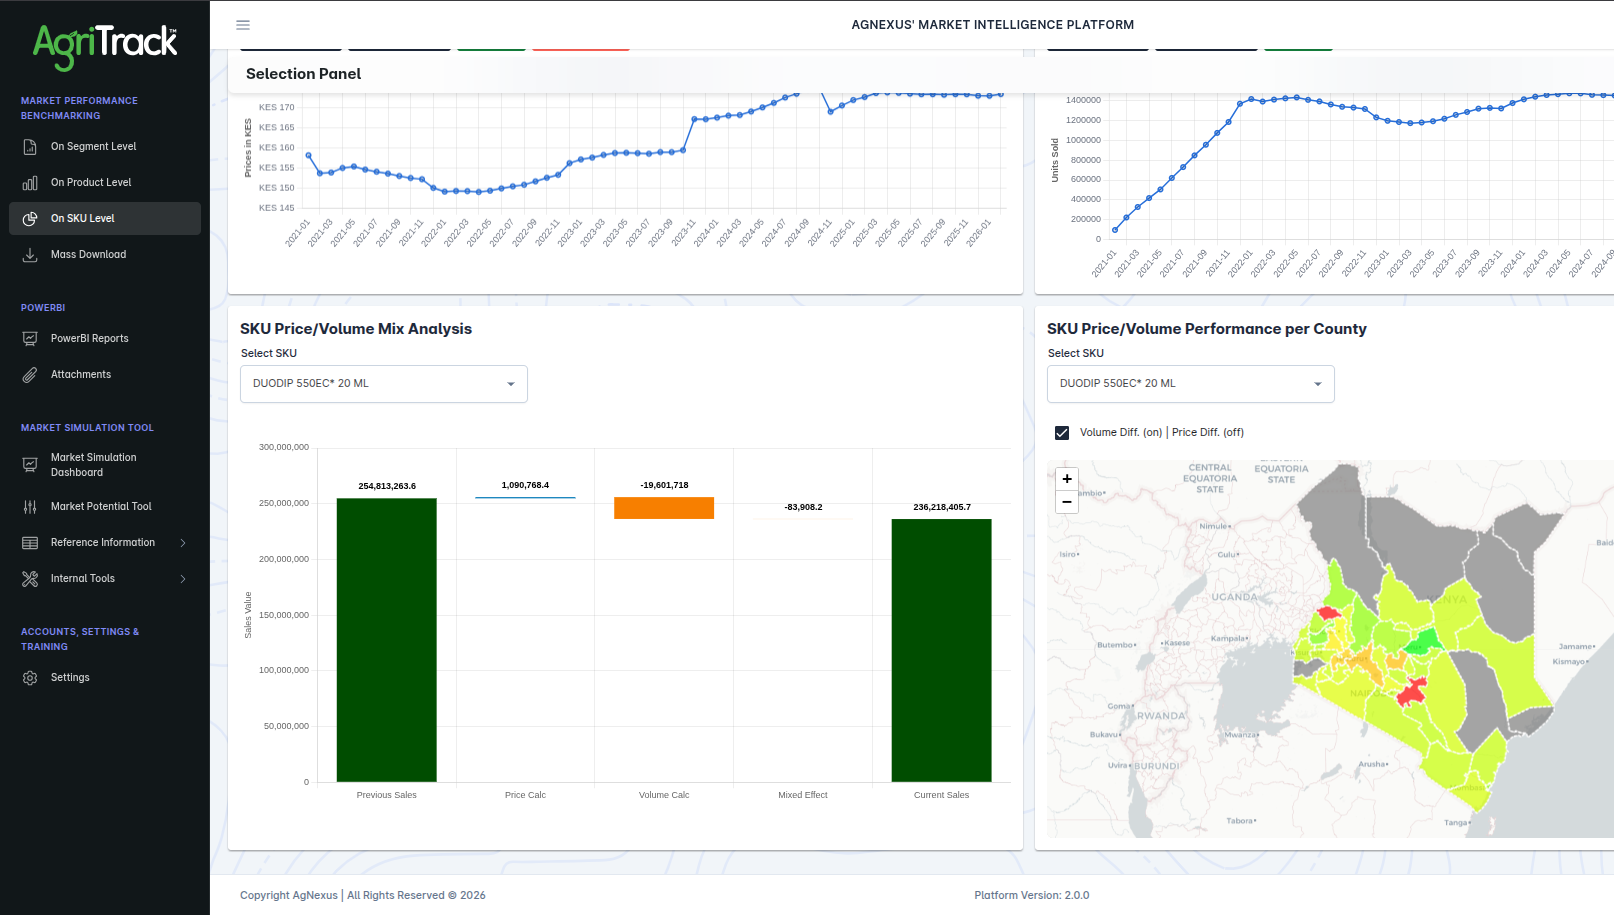
Task: Click the Market Intelligence Platform heading
Action: click(x=993, y=25)
